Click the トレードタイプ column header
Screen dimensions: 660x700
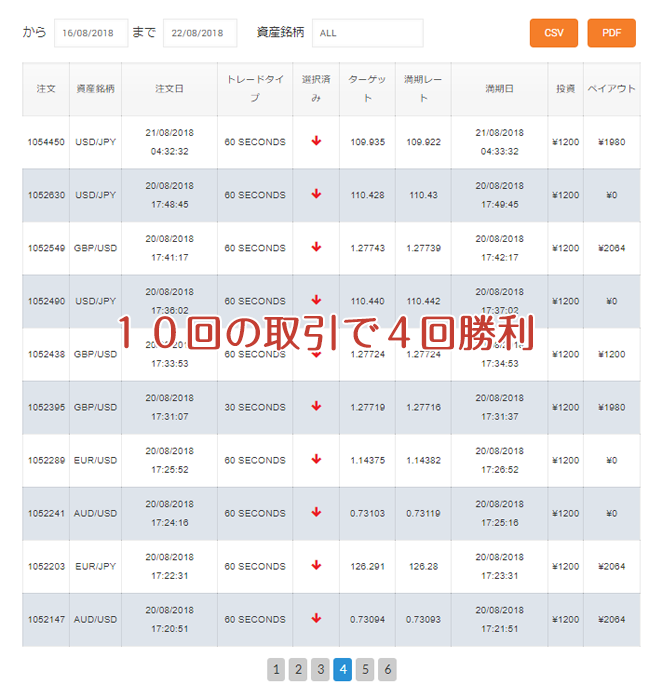[255, 89]
